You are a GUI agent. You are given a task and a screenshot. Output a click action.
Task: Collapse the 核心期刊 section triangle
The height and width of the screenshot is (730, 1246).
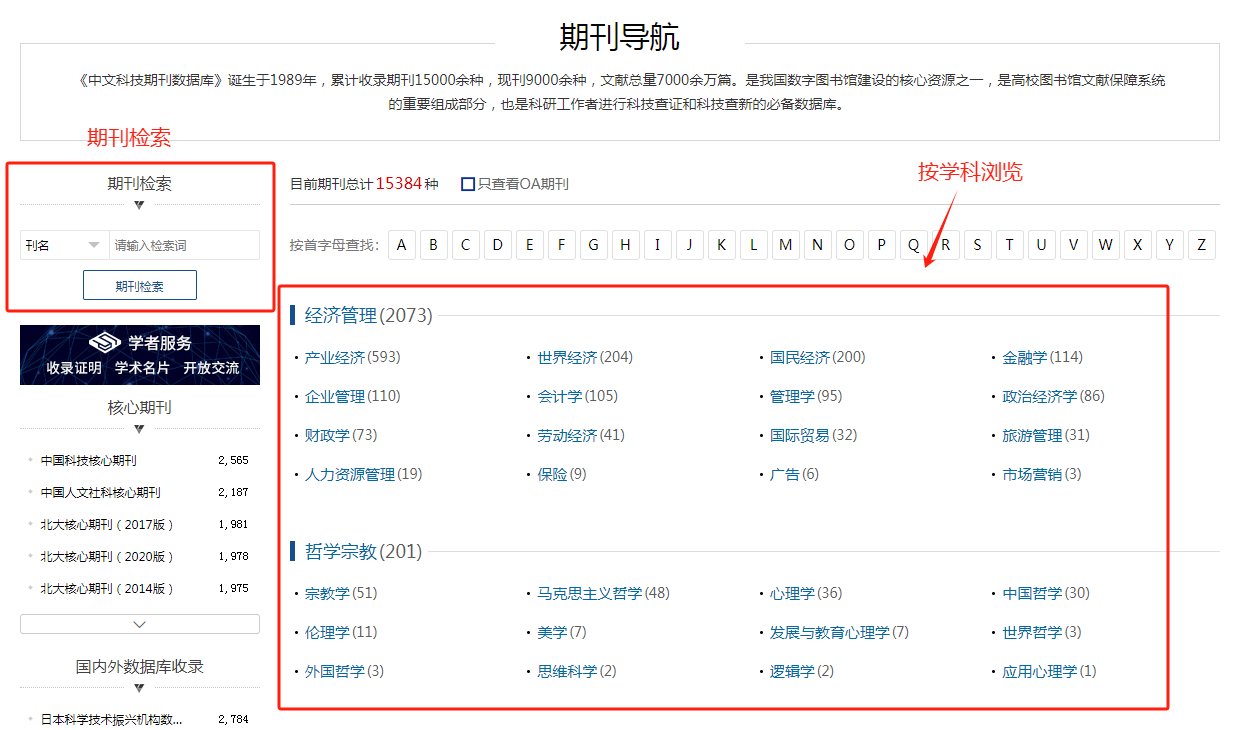(x=139, y=429)
